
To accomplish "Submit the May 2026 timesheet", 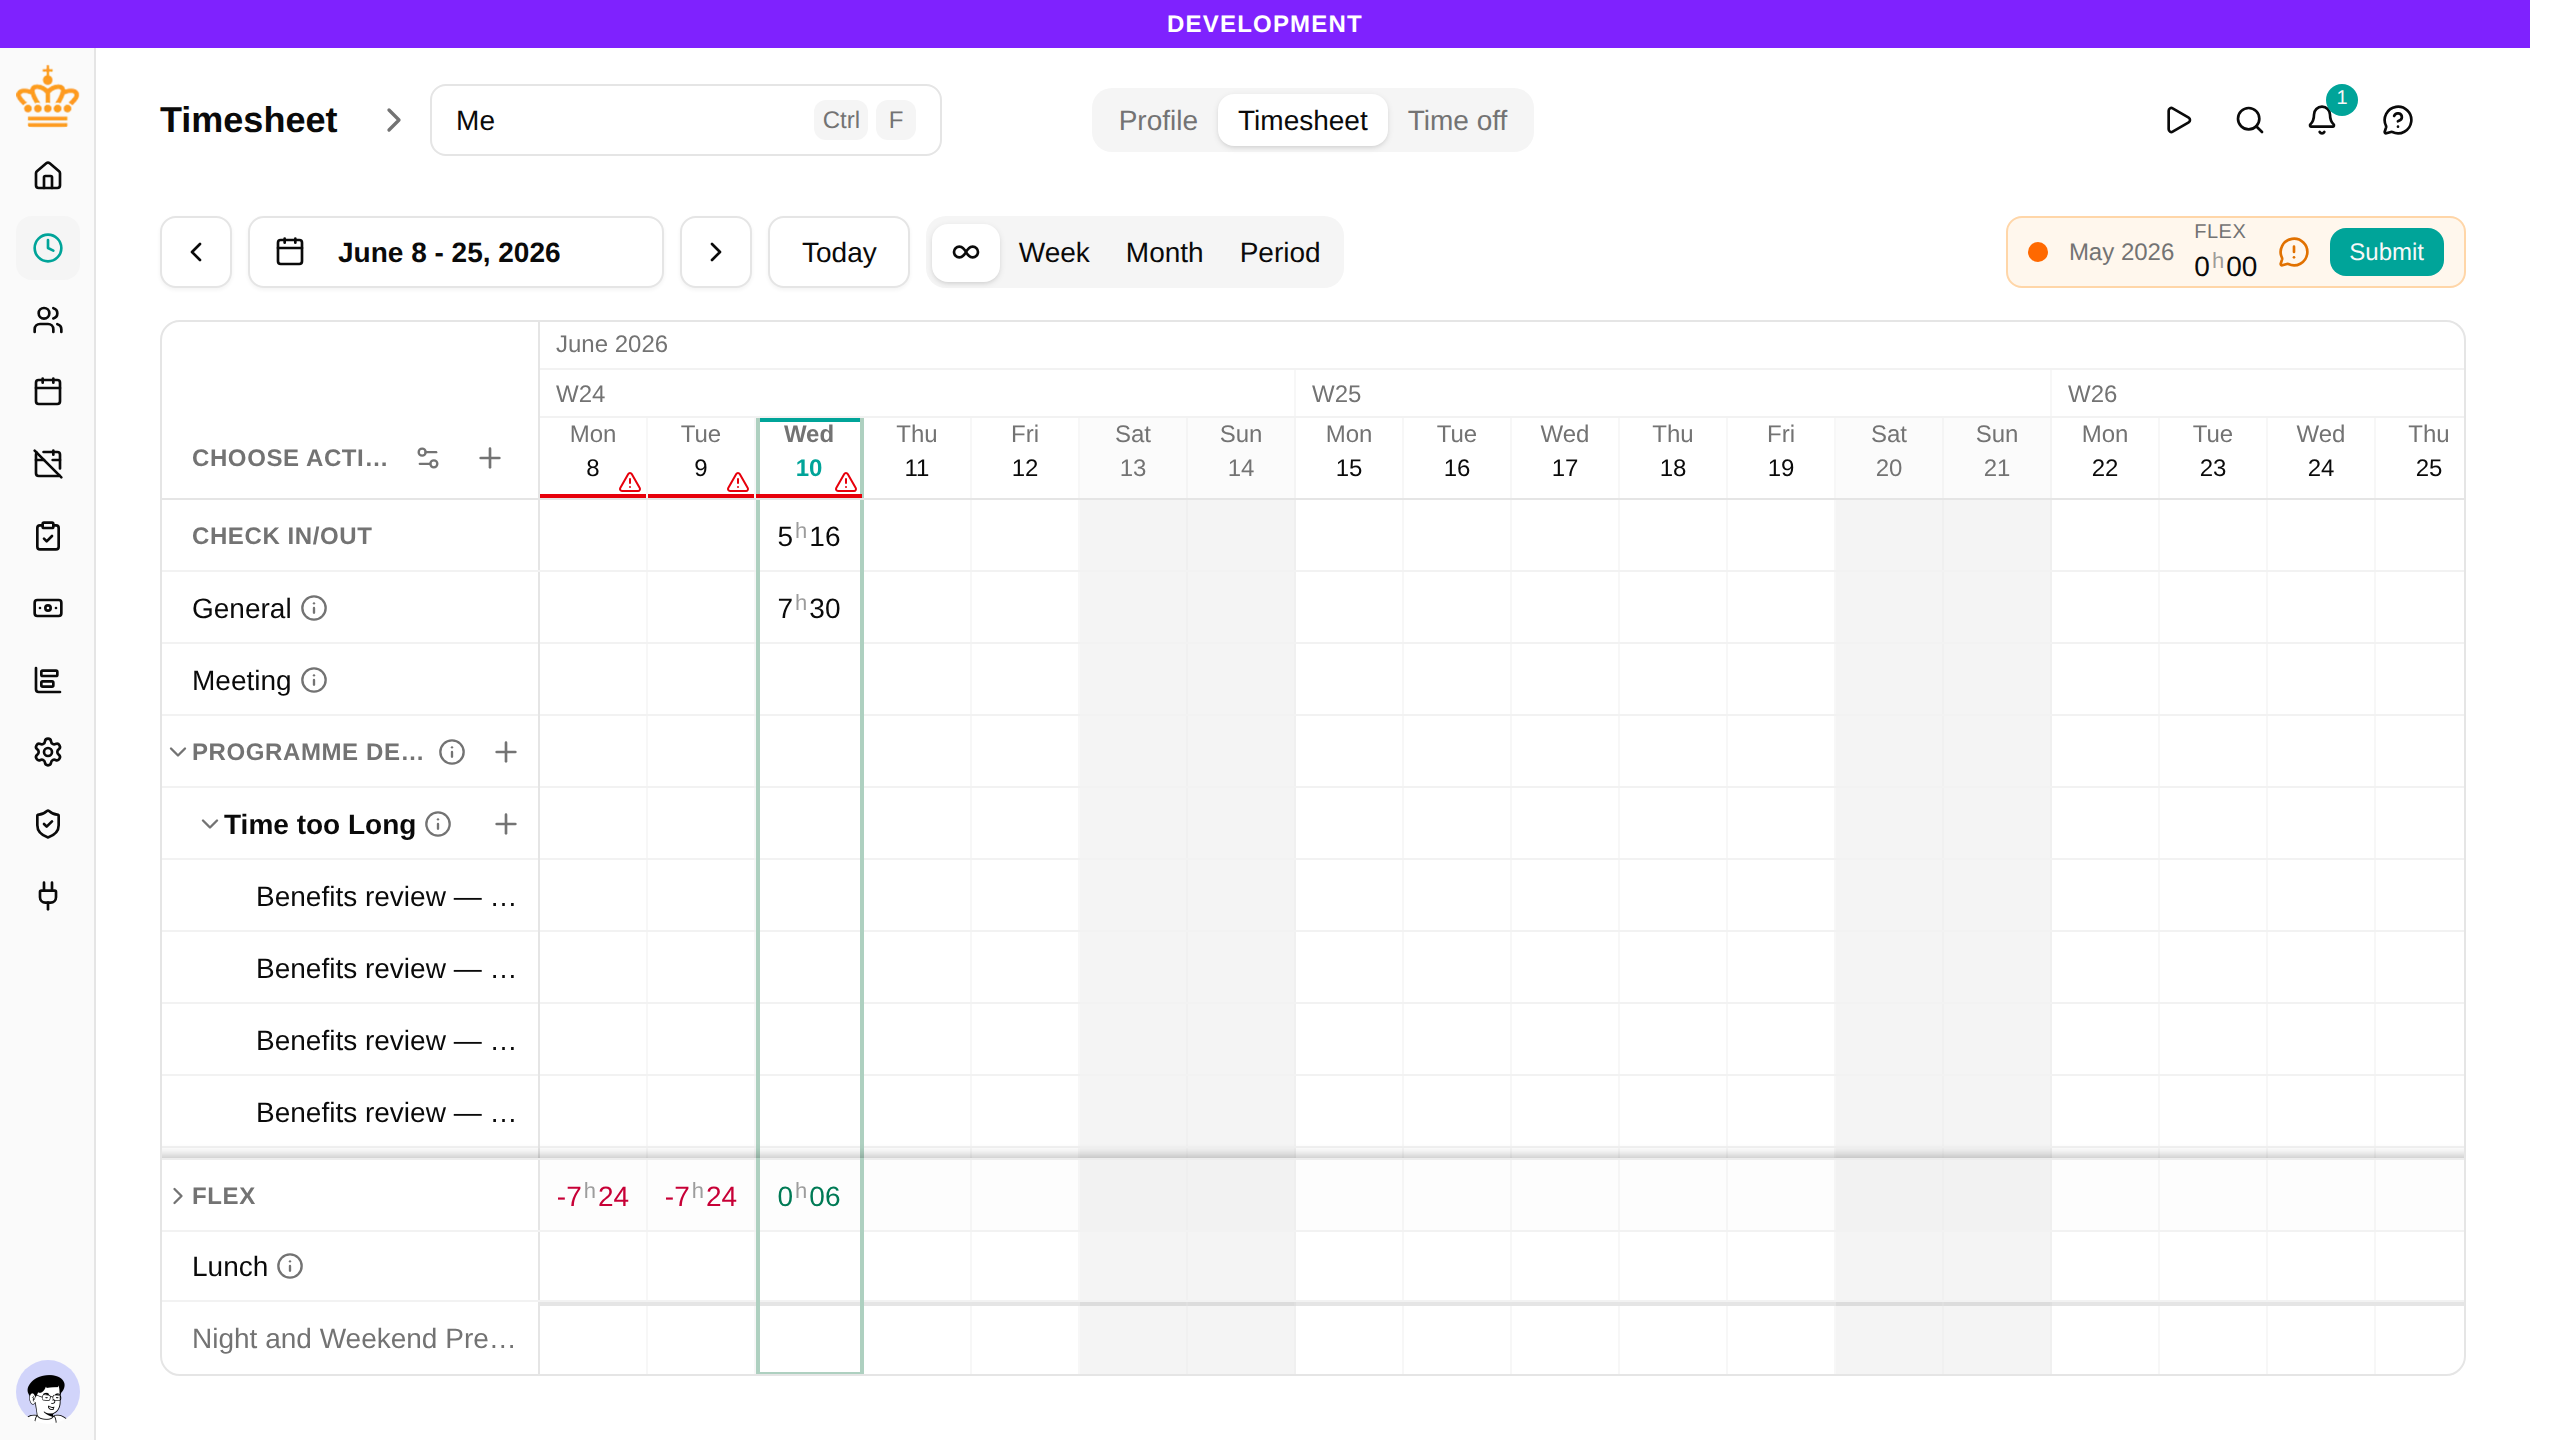I will (2386, 252).
